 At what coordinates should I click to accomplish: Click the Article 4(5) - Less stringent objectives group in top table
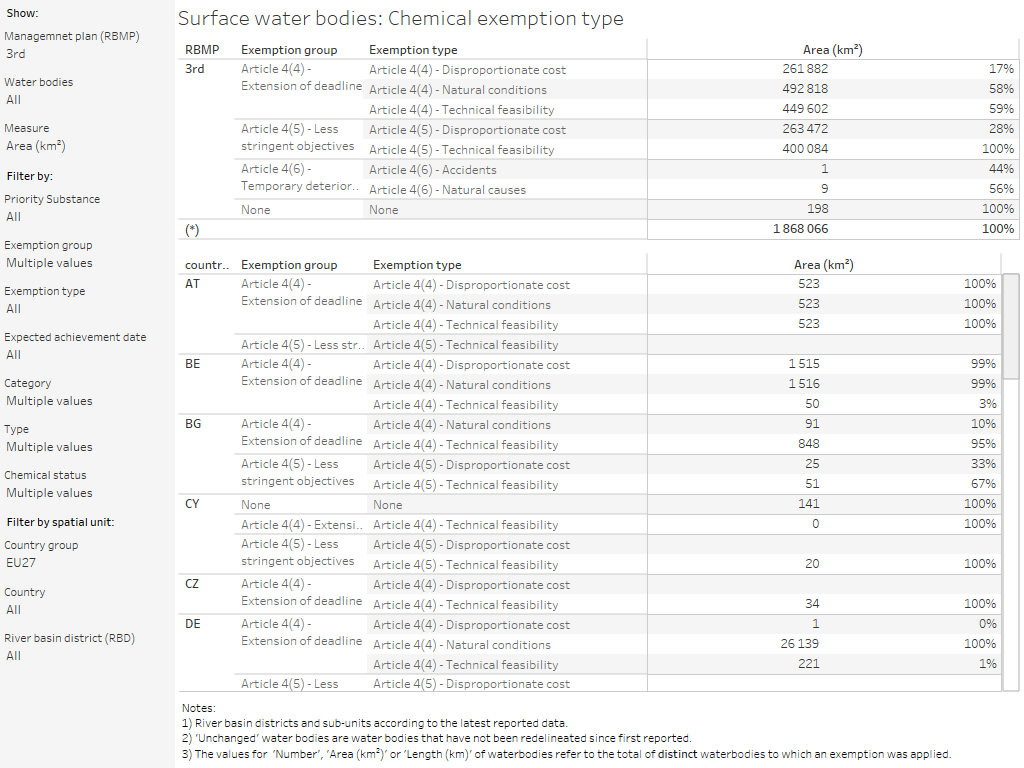[x=297, y=138]
